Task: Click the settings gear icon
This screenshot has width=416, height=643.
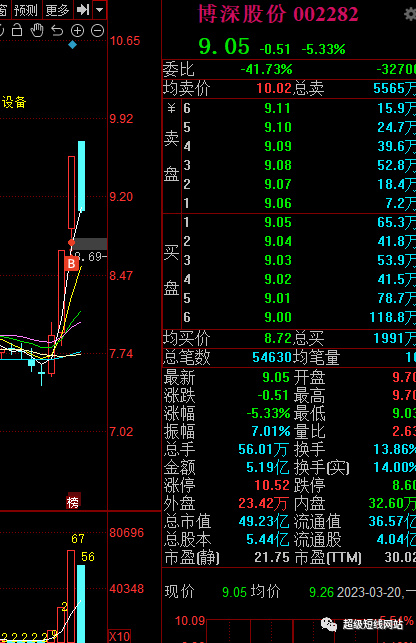Action: click(x=410, y=14)
